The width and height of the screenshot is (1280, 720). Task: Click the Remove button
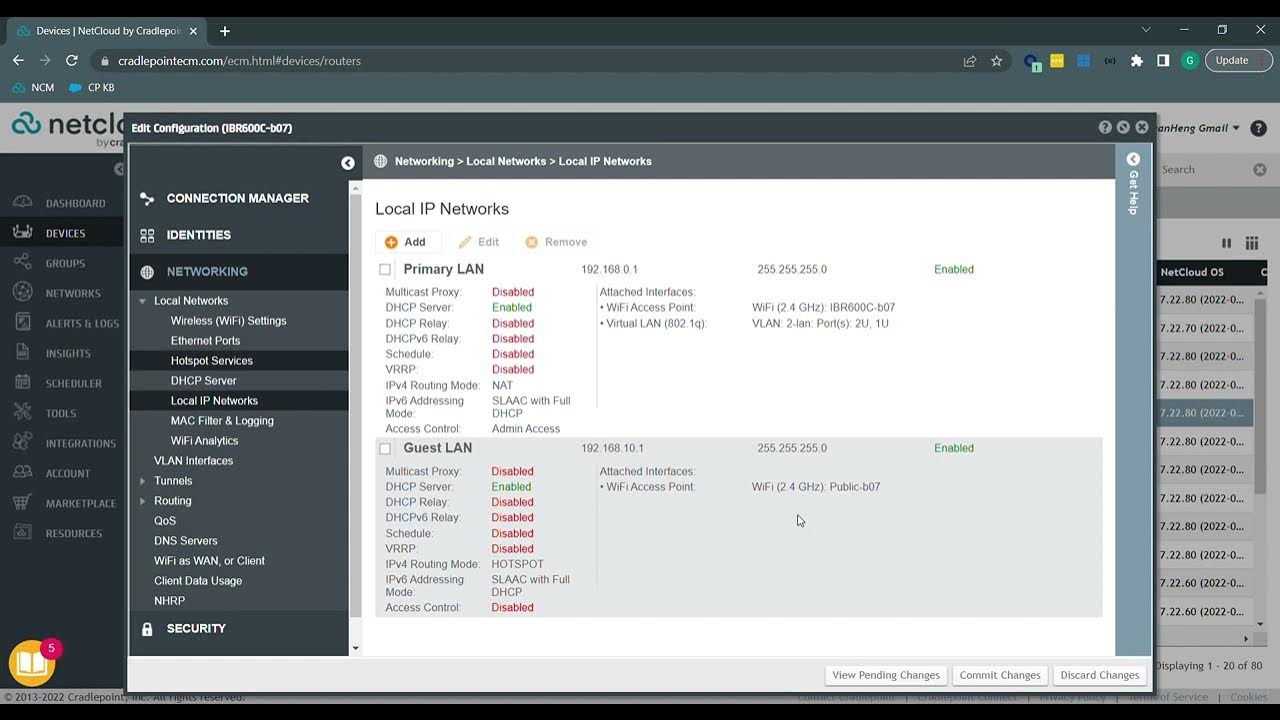pos(556,242)
